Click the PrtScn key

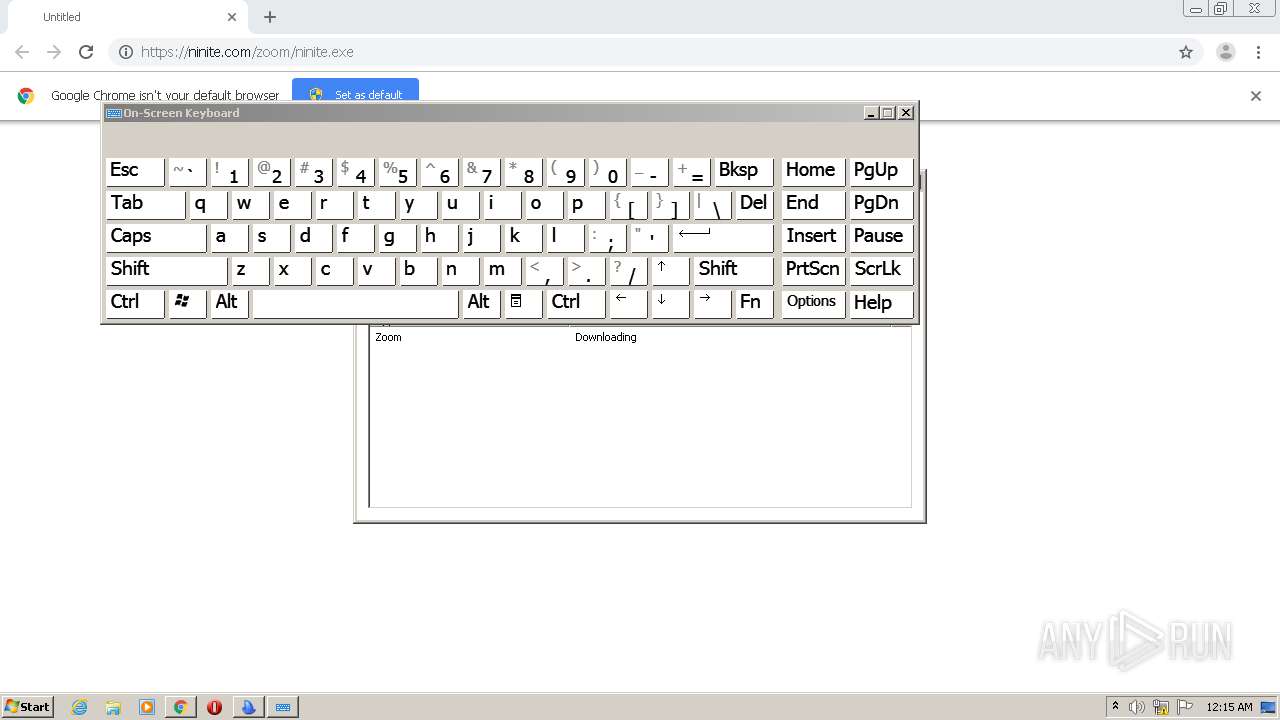click(813, 270)
